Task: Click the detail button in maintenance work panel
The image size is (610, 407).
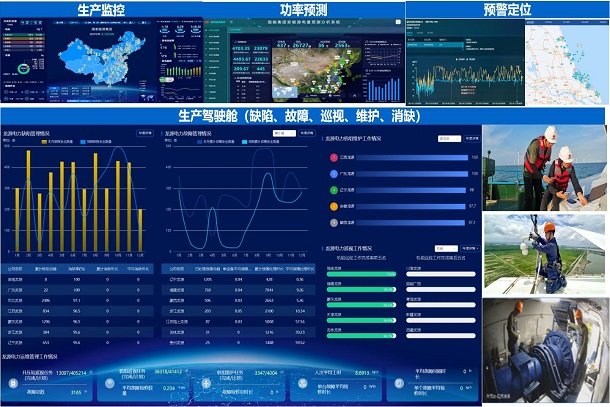Action: click(472, 139)
